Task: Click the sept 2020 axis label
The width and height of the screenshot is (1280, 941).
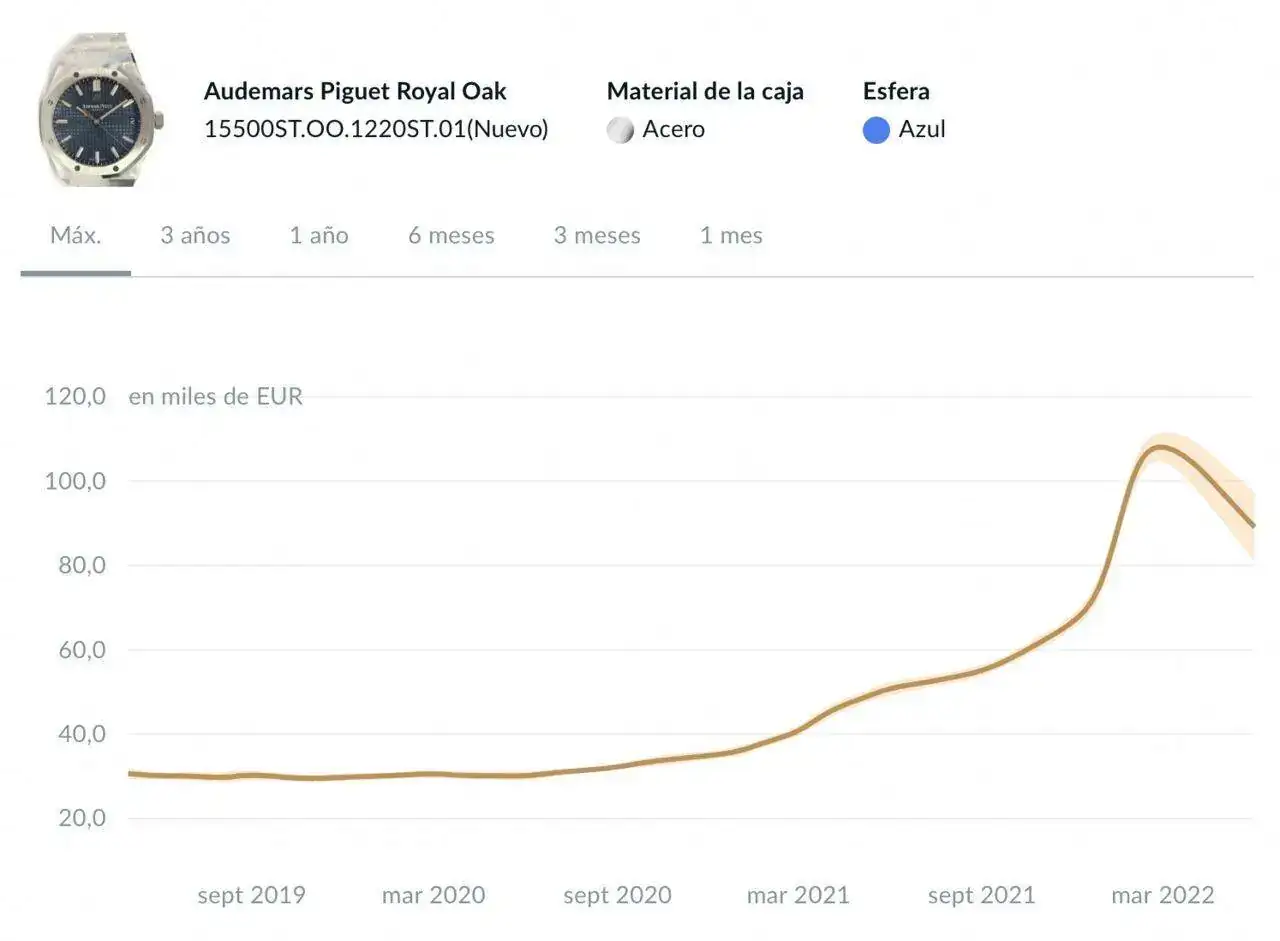Action: (617, 895)
